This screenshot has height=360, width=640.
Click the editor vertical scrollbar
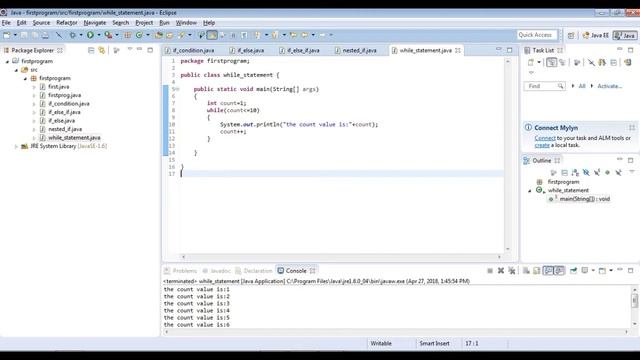pyautogui.click(x=508, y=155)
